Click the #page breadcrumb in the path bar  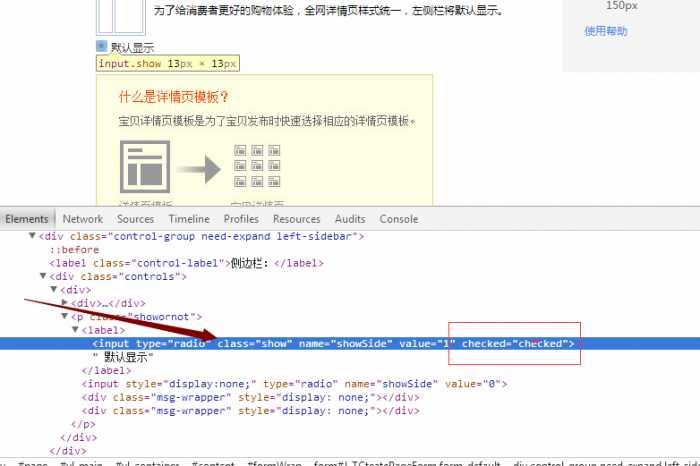33,463
